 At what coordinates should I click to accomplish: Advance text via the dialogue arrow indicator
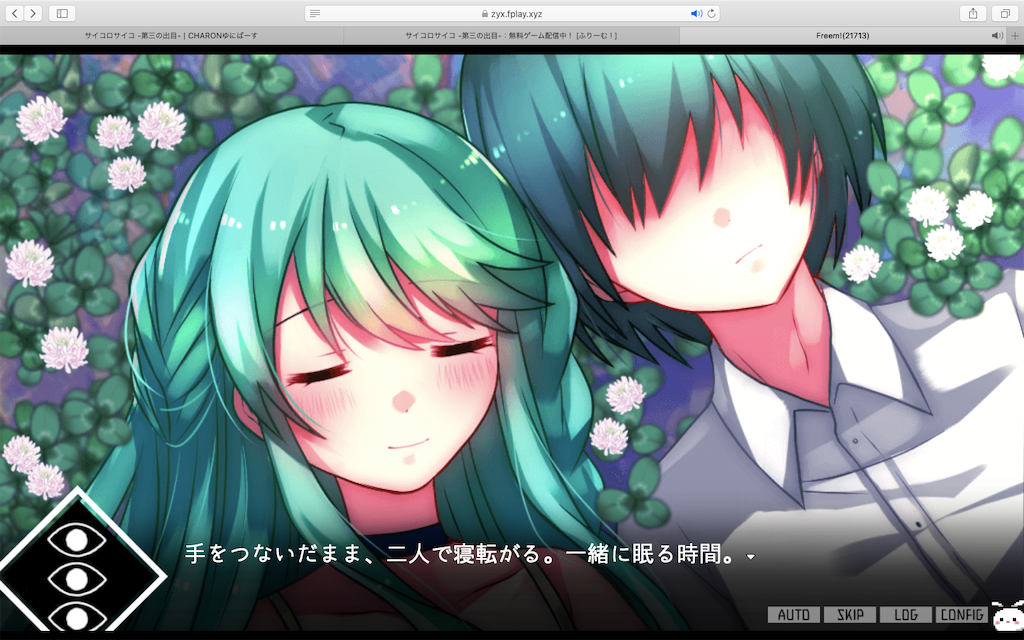(x=751, y=557)
